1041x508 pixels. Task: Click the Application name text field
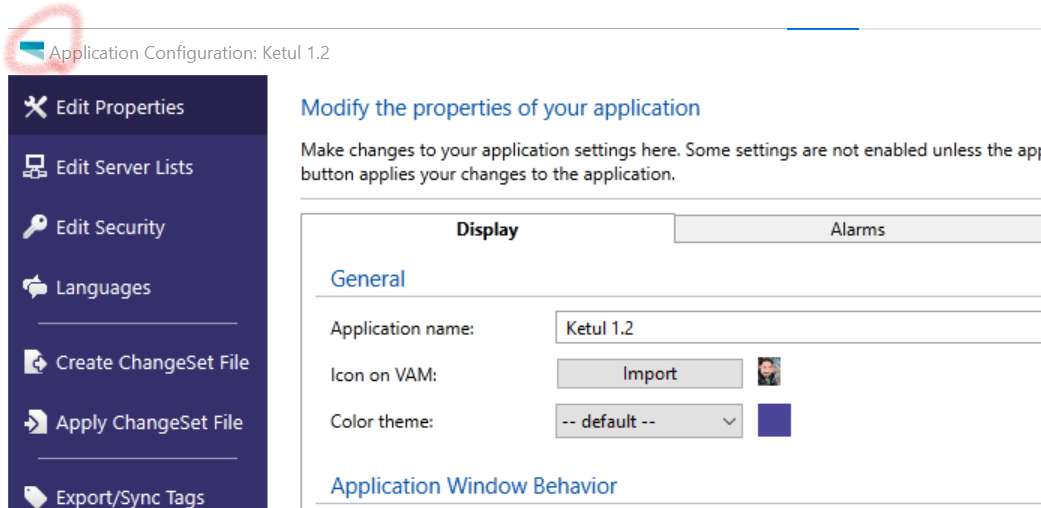pos(797,328)
